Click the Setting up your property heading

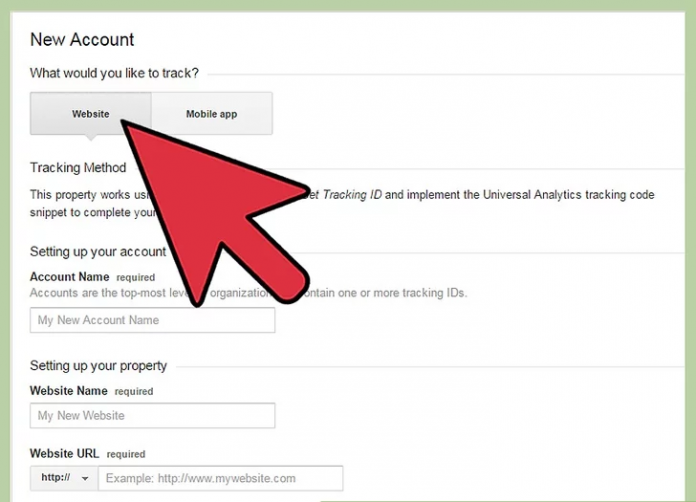tap(98, 365)
